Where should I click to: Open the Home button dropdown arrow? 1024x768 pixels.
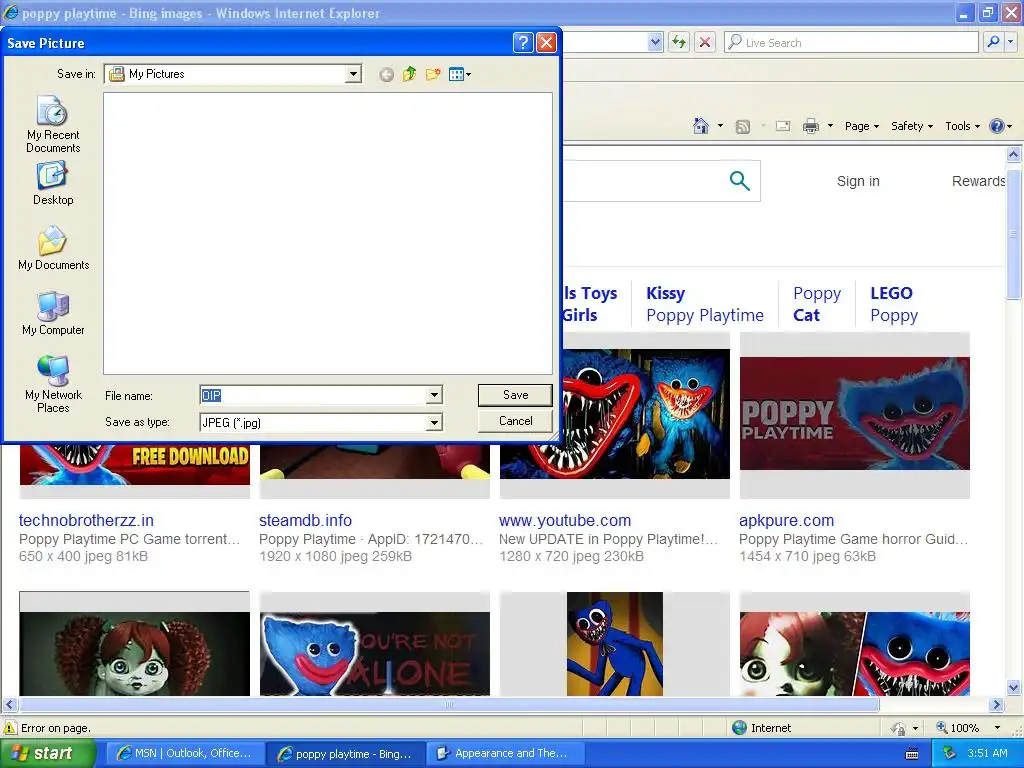point(720,126)
